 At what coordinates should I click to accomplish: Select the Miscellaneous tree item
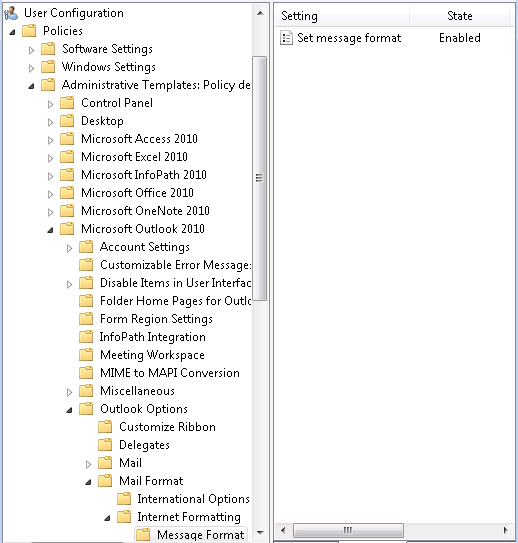(137, 391)
